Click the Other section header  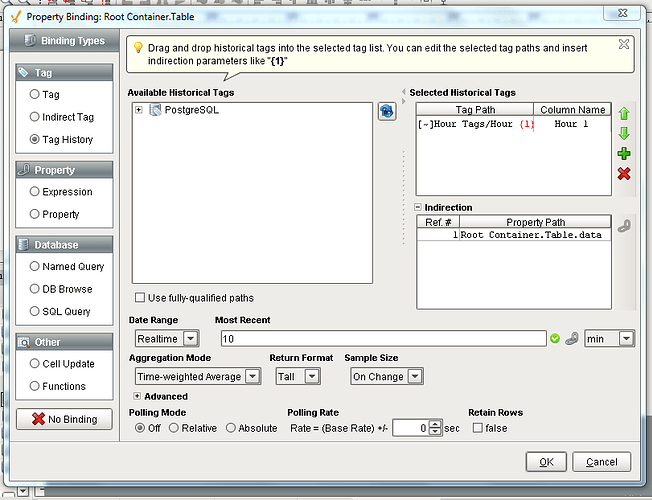click(64, 342)
